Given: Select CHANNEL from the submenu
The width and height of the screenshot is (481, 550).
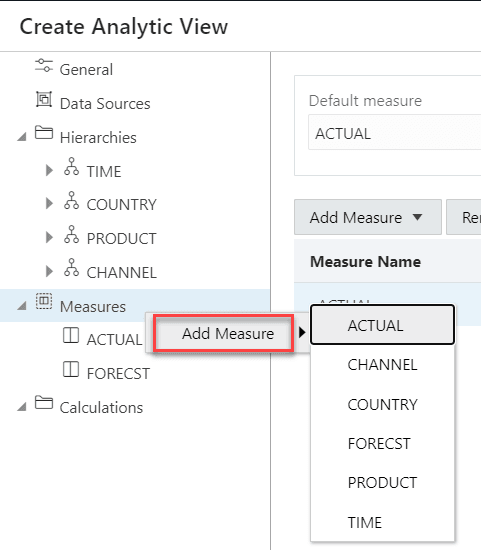Looking at the screenshot, I should (x=382, y=364).
